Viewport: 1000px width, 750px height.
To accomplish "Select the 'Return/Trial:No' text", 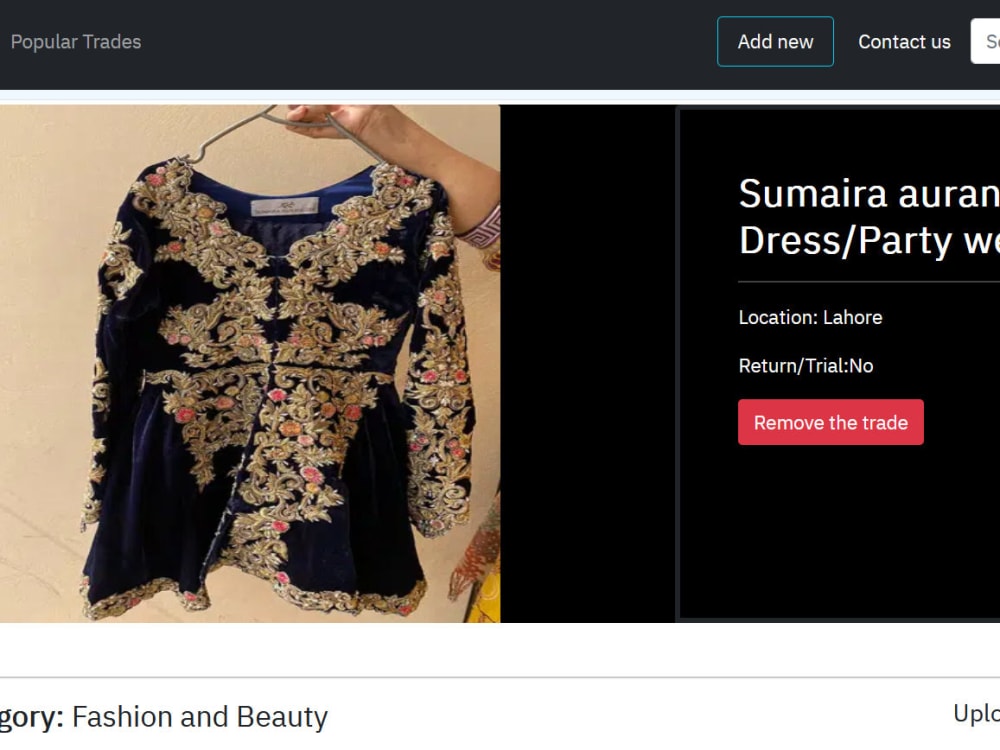I will pyautogui.click(x=805, y=366).
